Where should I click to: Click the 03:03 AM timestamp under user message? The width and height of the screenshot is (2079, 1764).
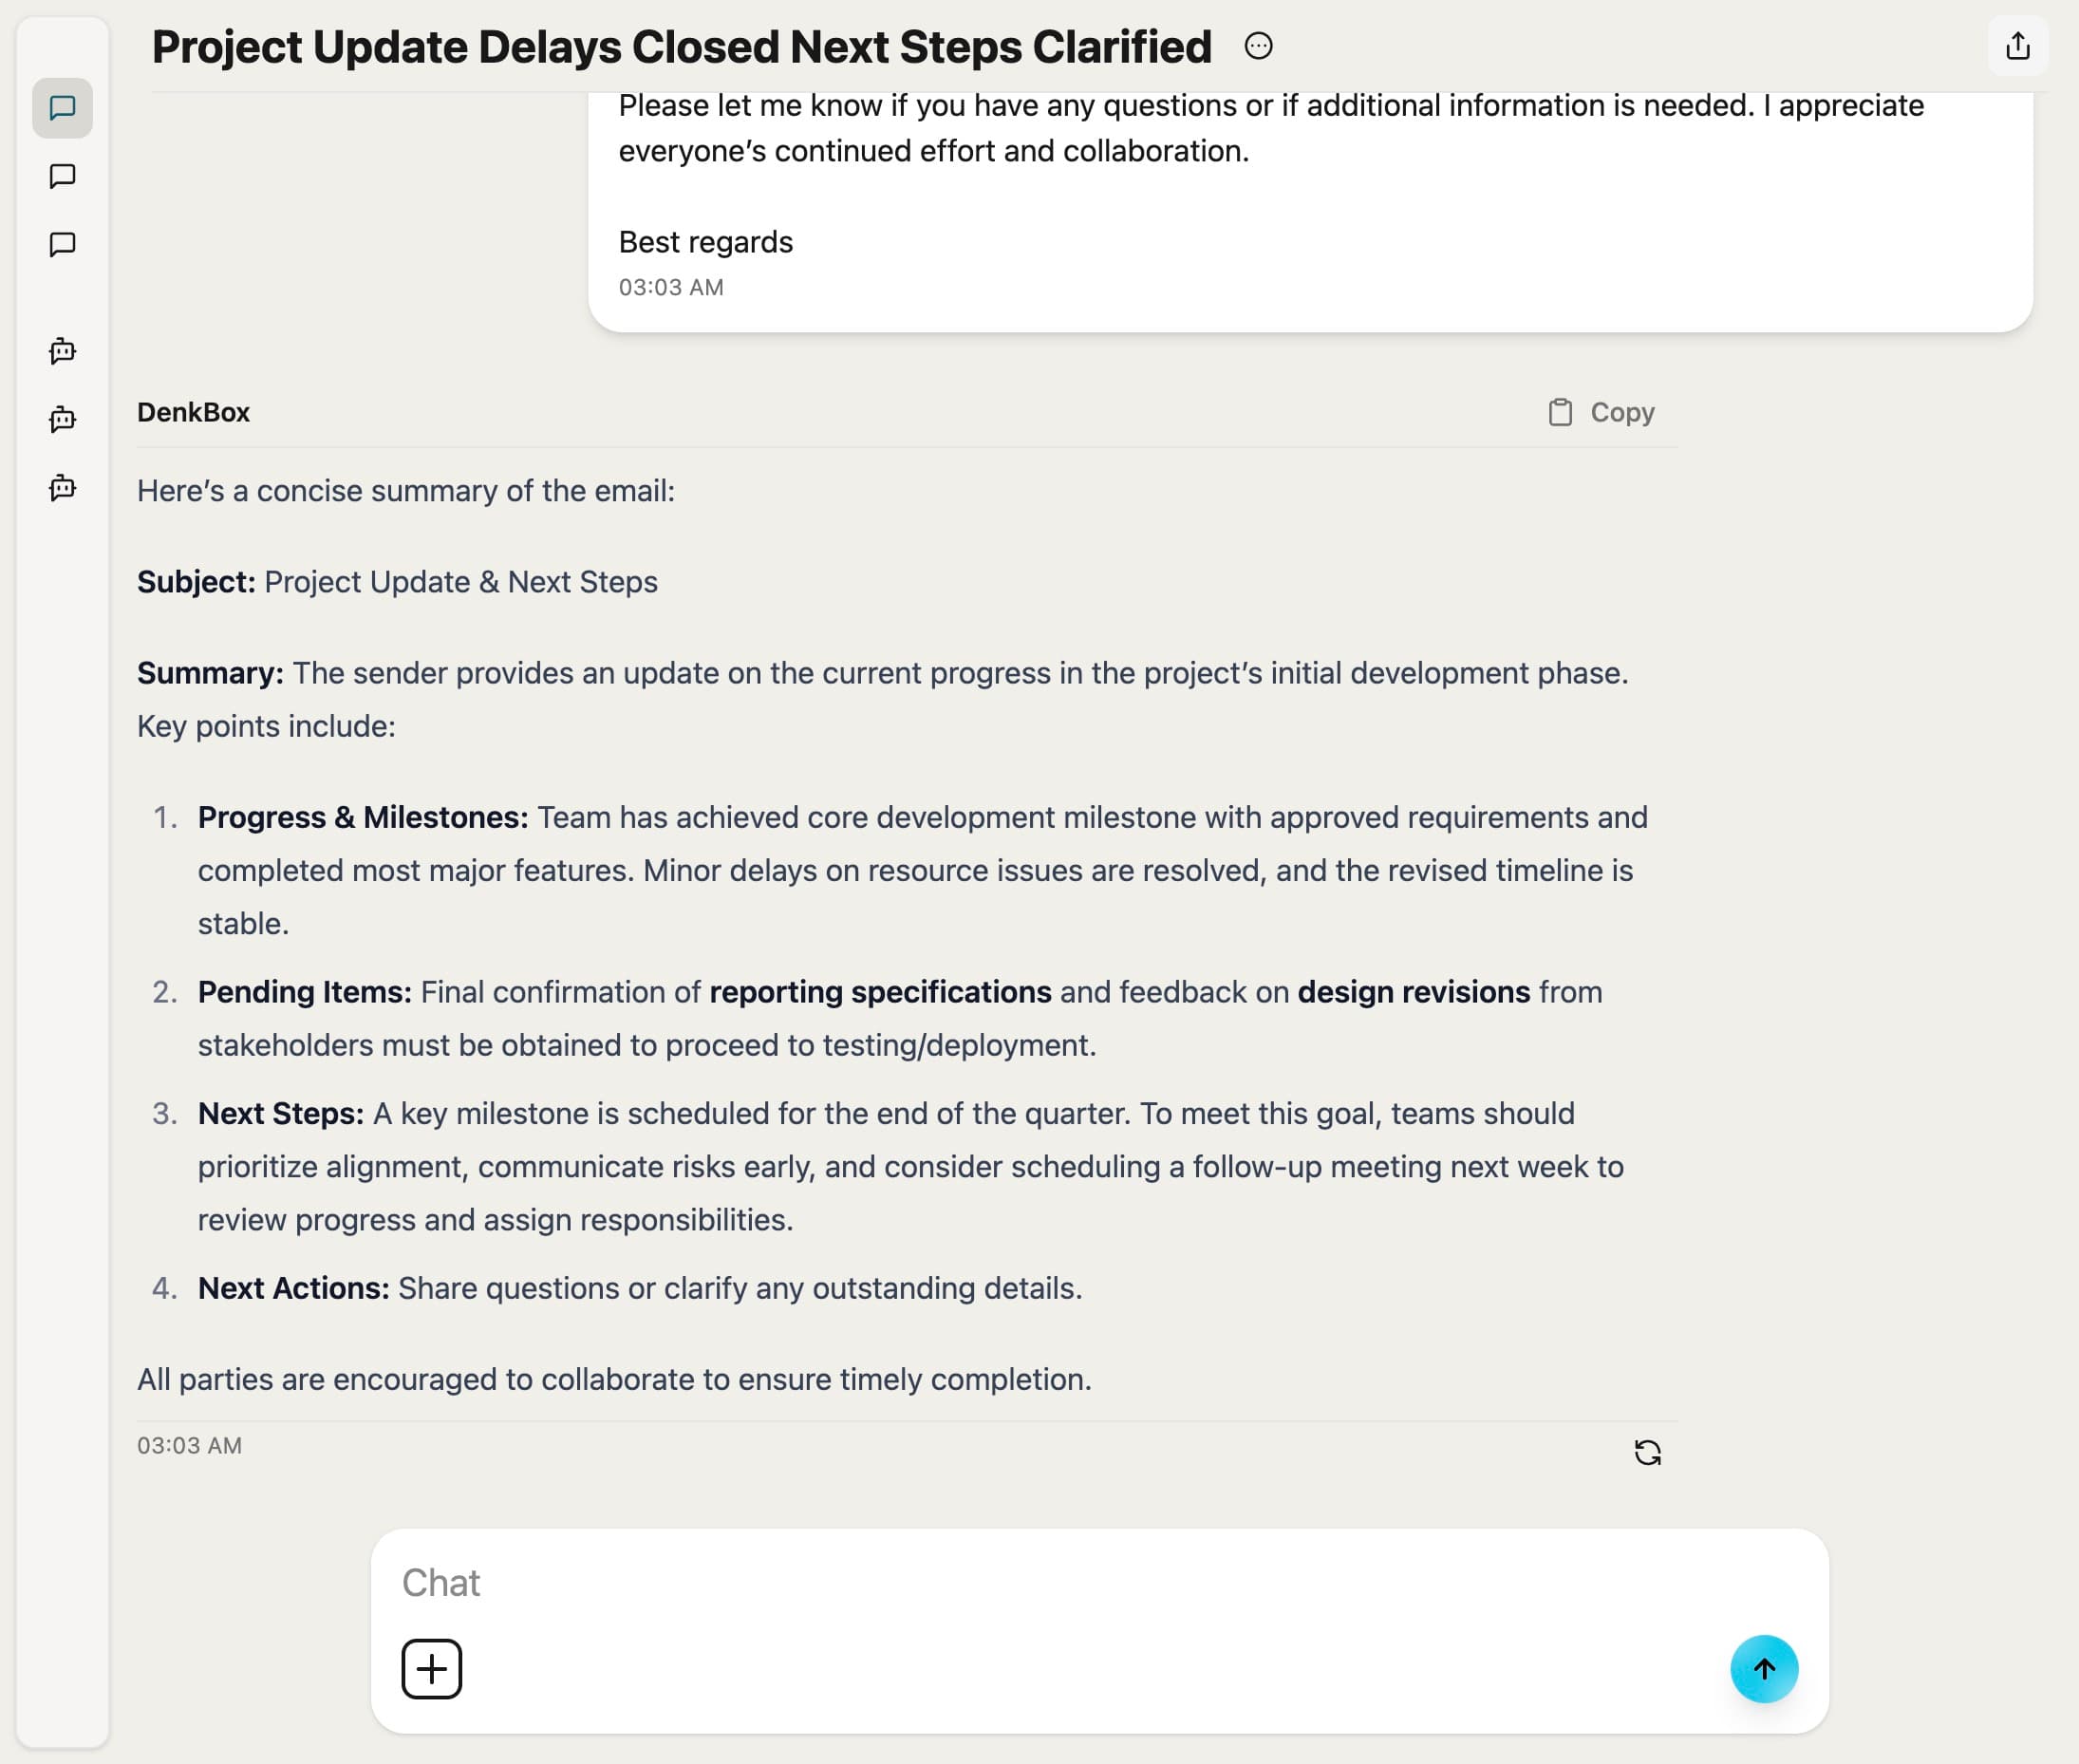[671, 288]
